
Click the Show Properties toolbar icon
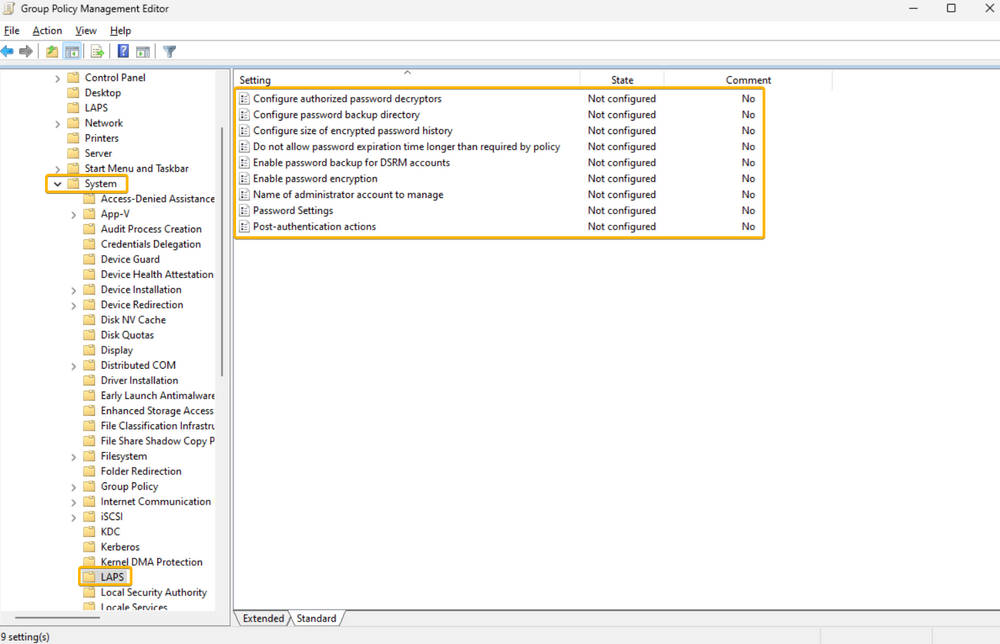pyautogui.click(x=145, y=51)
